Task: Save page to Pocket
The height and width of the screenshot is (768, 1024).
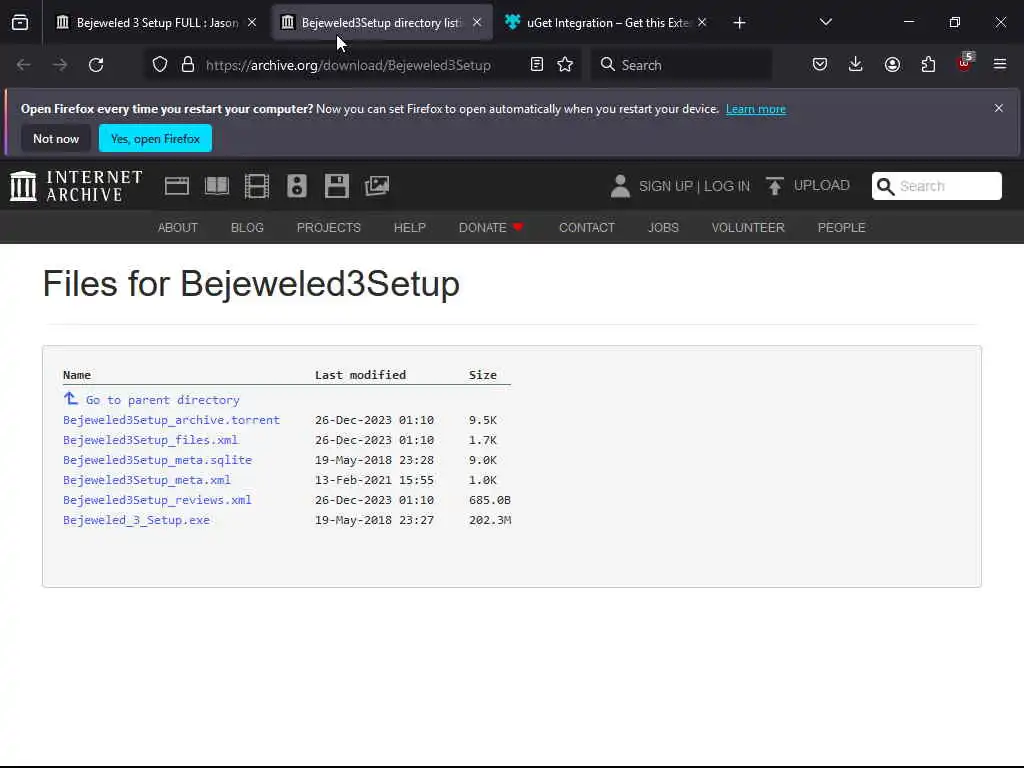Action: pos(820,65)
